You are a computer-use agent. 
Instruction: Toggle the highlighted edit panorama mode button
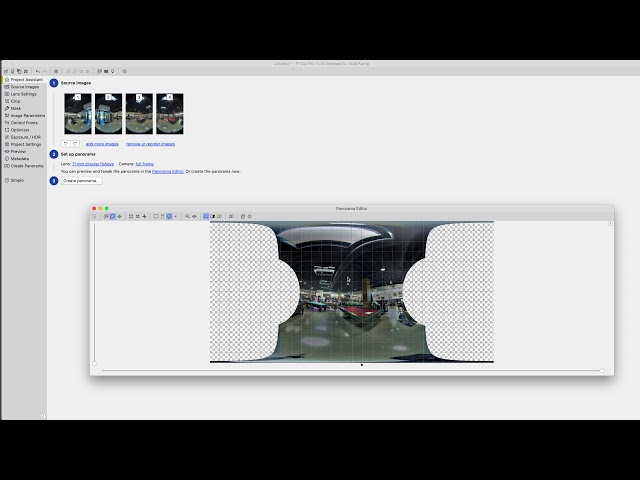(x=113, y=216)
